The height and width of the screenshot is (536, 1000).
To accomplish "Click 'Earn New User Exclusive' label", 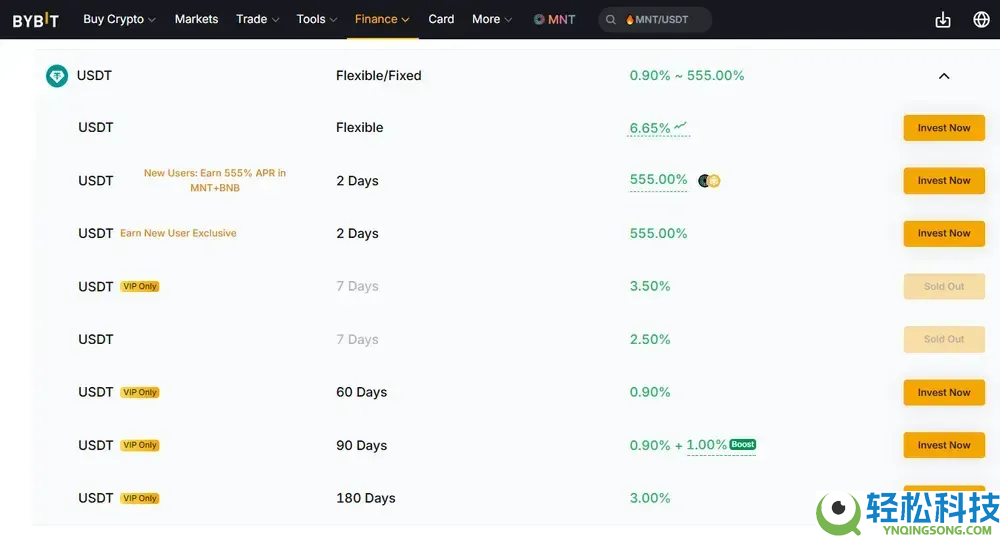I will pyautogui.click(x=178, y=234).
